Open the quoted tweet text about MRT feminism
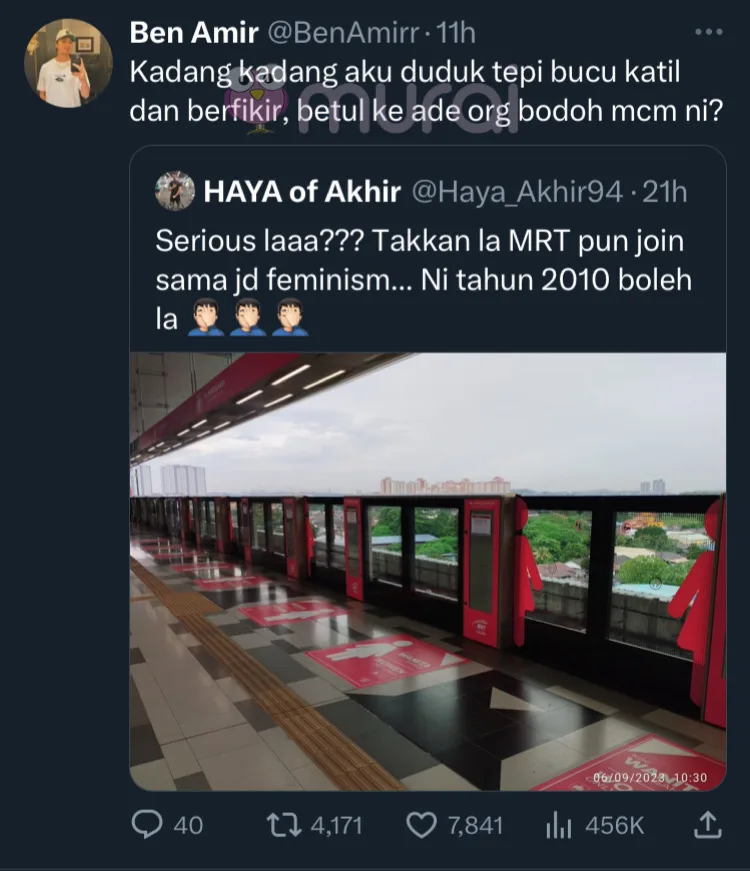The image size is (750, 871). click(423, 281)
